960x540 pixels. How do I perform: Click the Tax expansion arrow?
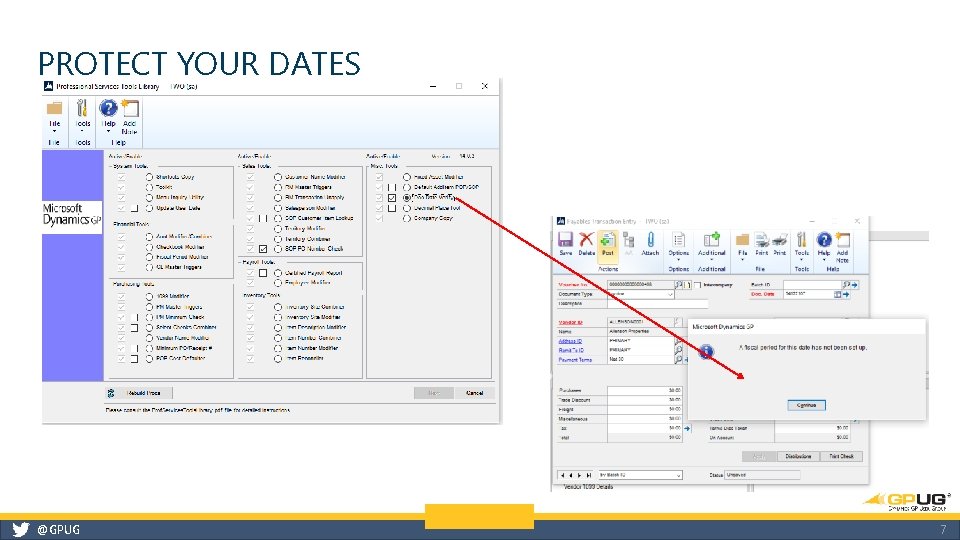(687, 428)
